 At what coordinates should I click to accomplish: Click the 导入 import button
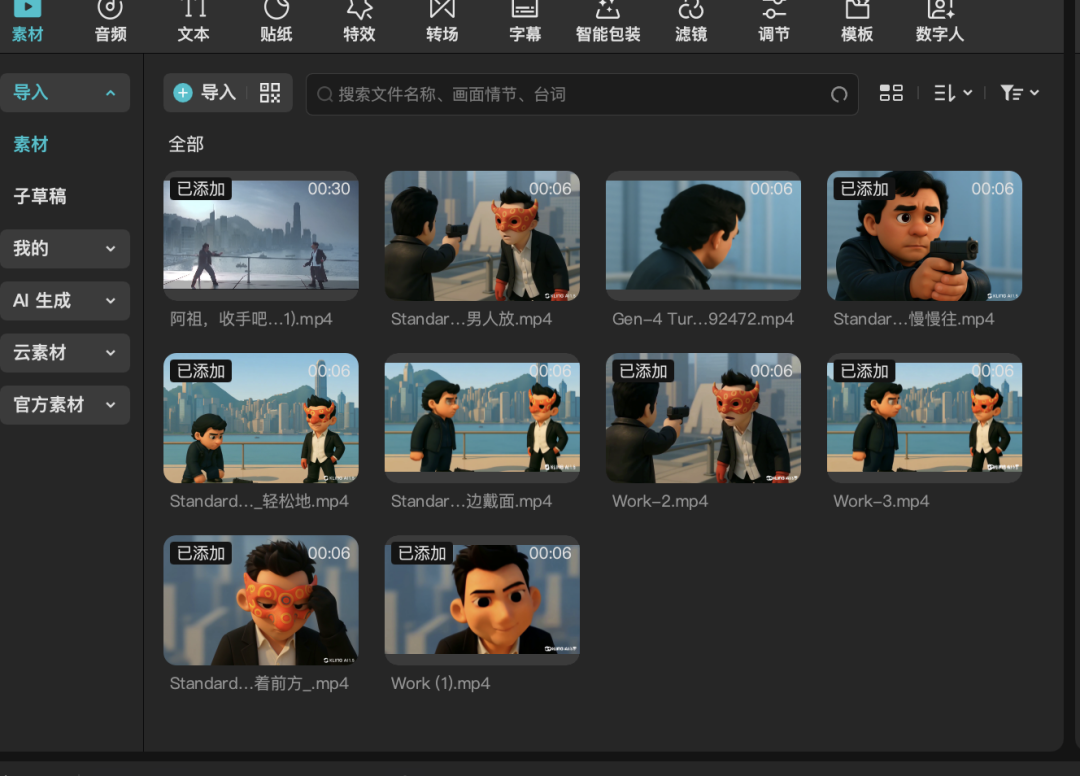(x=207, y=92)
